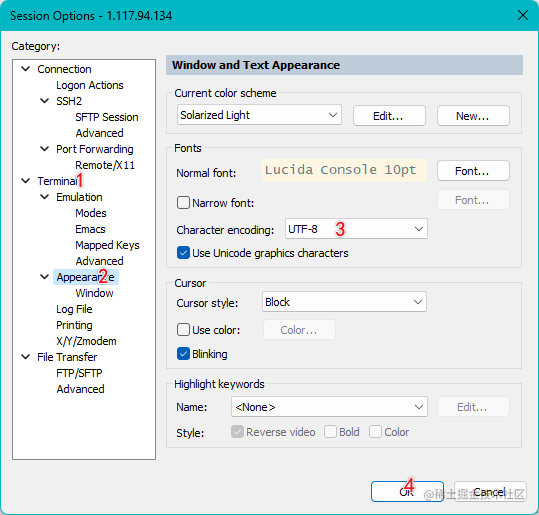This screenshot has height=515, width=539.
Task: Open the color scheme dropdown
Action: (259, 115)
